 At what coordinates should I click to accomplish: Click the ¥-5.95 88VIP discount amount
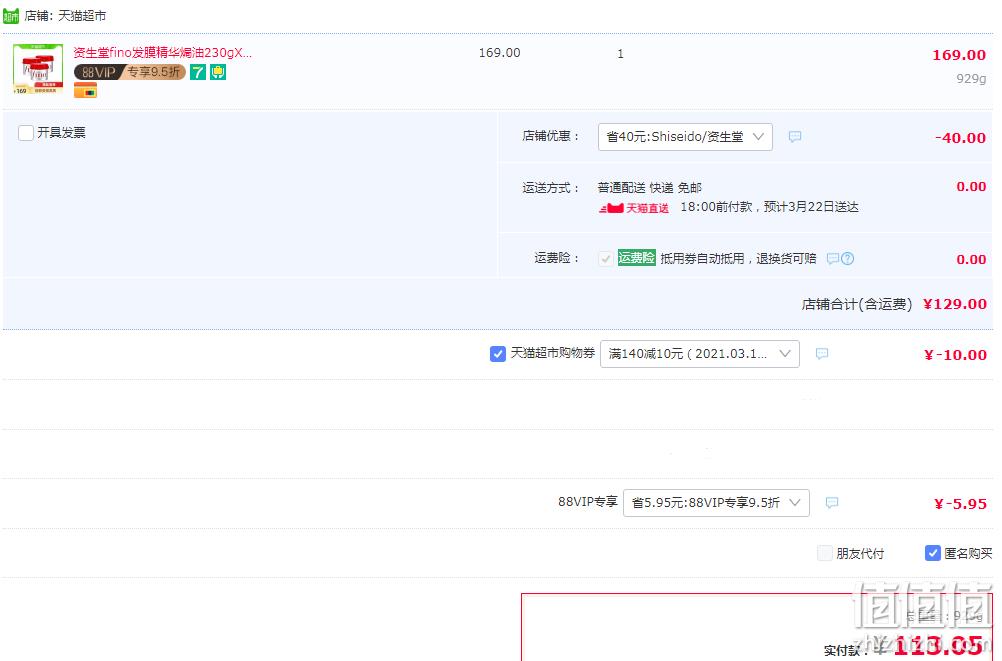pos(960,504)
